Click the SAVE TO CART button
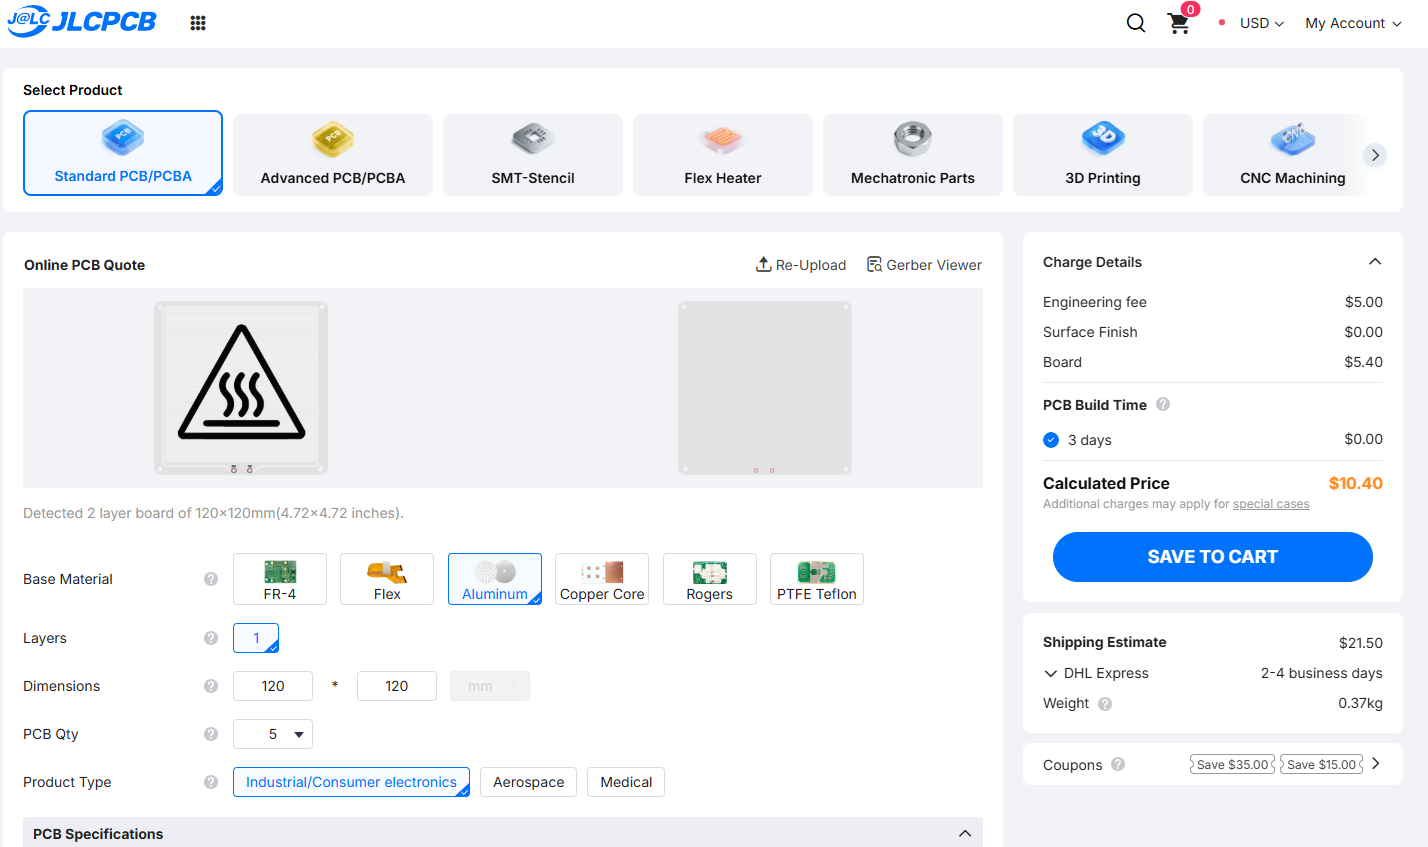The image size is (1428, 847). tap(1213, 557)
